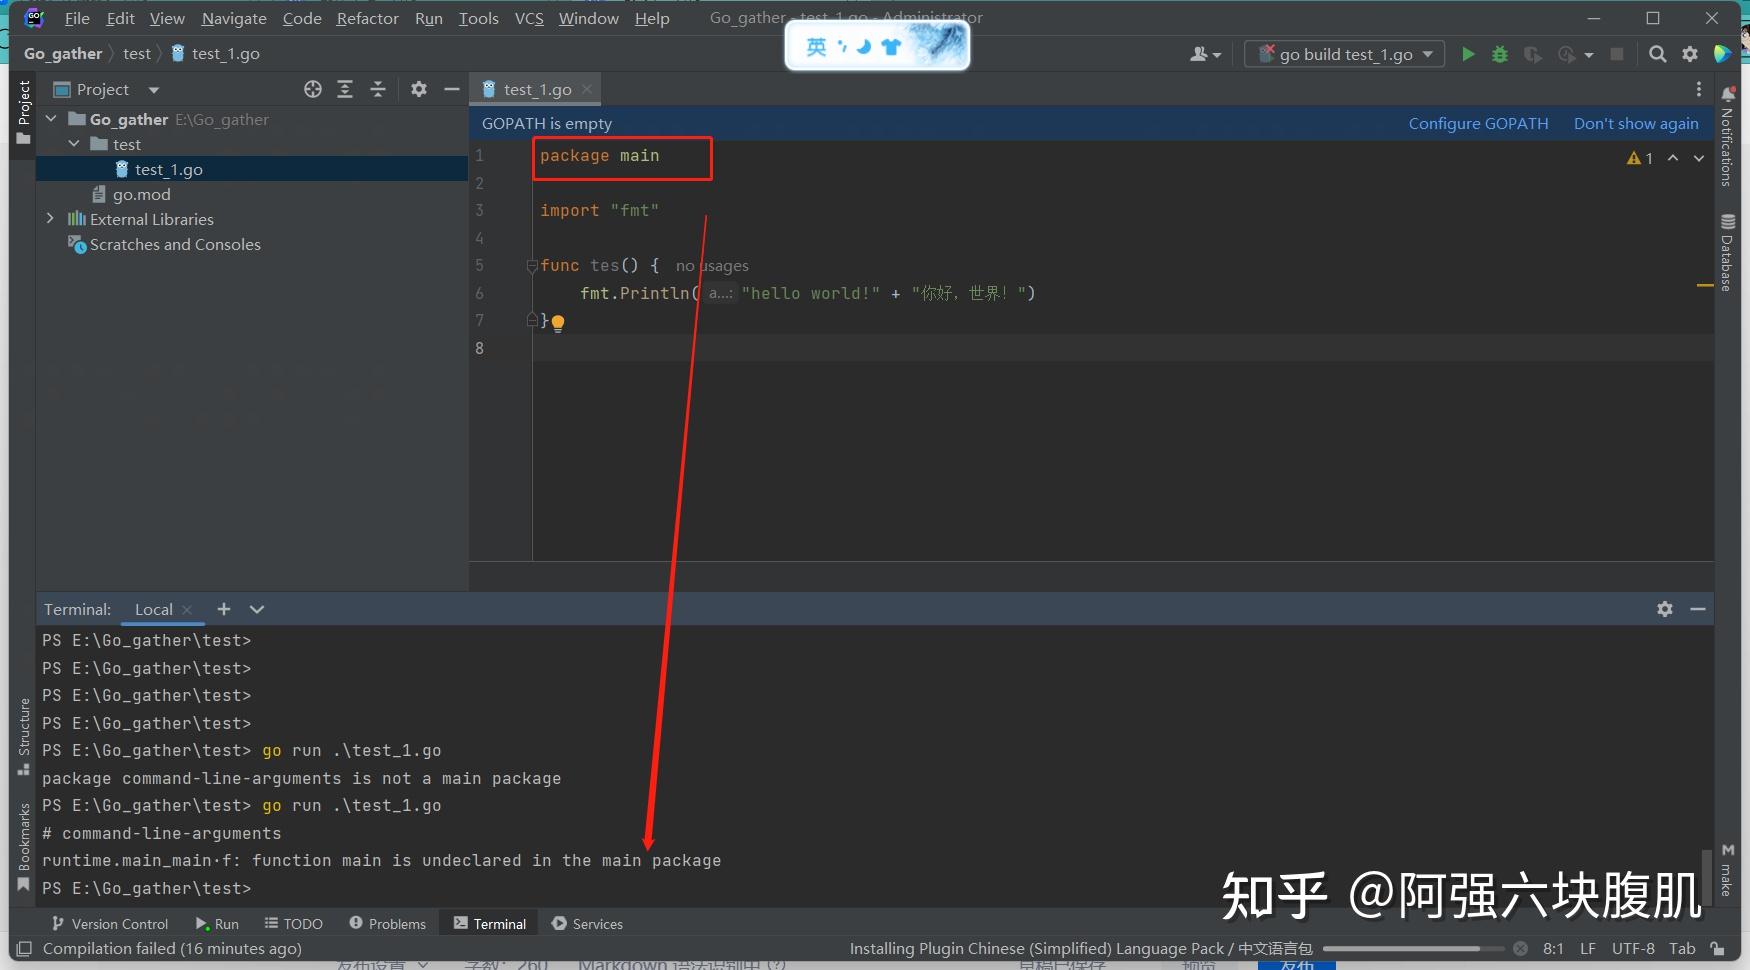Screen dimensions: 1750x970
Task: Fold the tes function on line 5
Action: point(532,266)
